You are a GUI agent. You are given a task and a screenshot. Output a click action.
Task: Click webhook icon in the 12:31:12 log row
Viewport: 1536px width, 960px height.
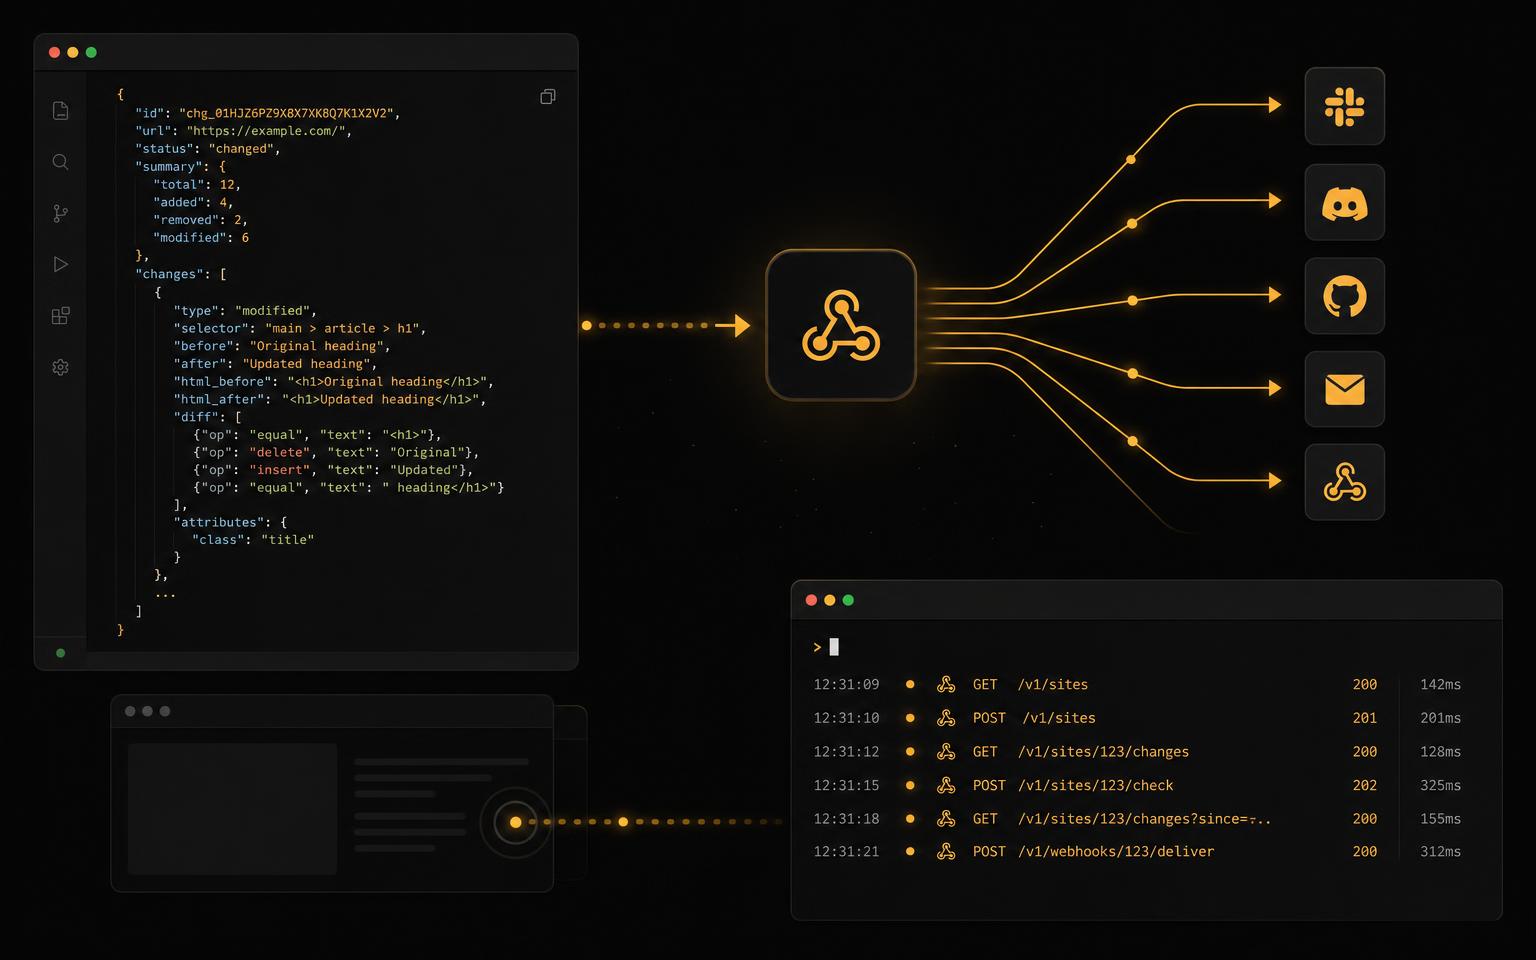tap(946, 751)
